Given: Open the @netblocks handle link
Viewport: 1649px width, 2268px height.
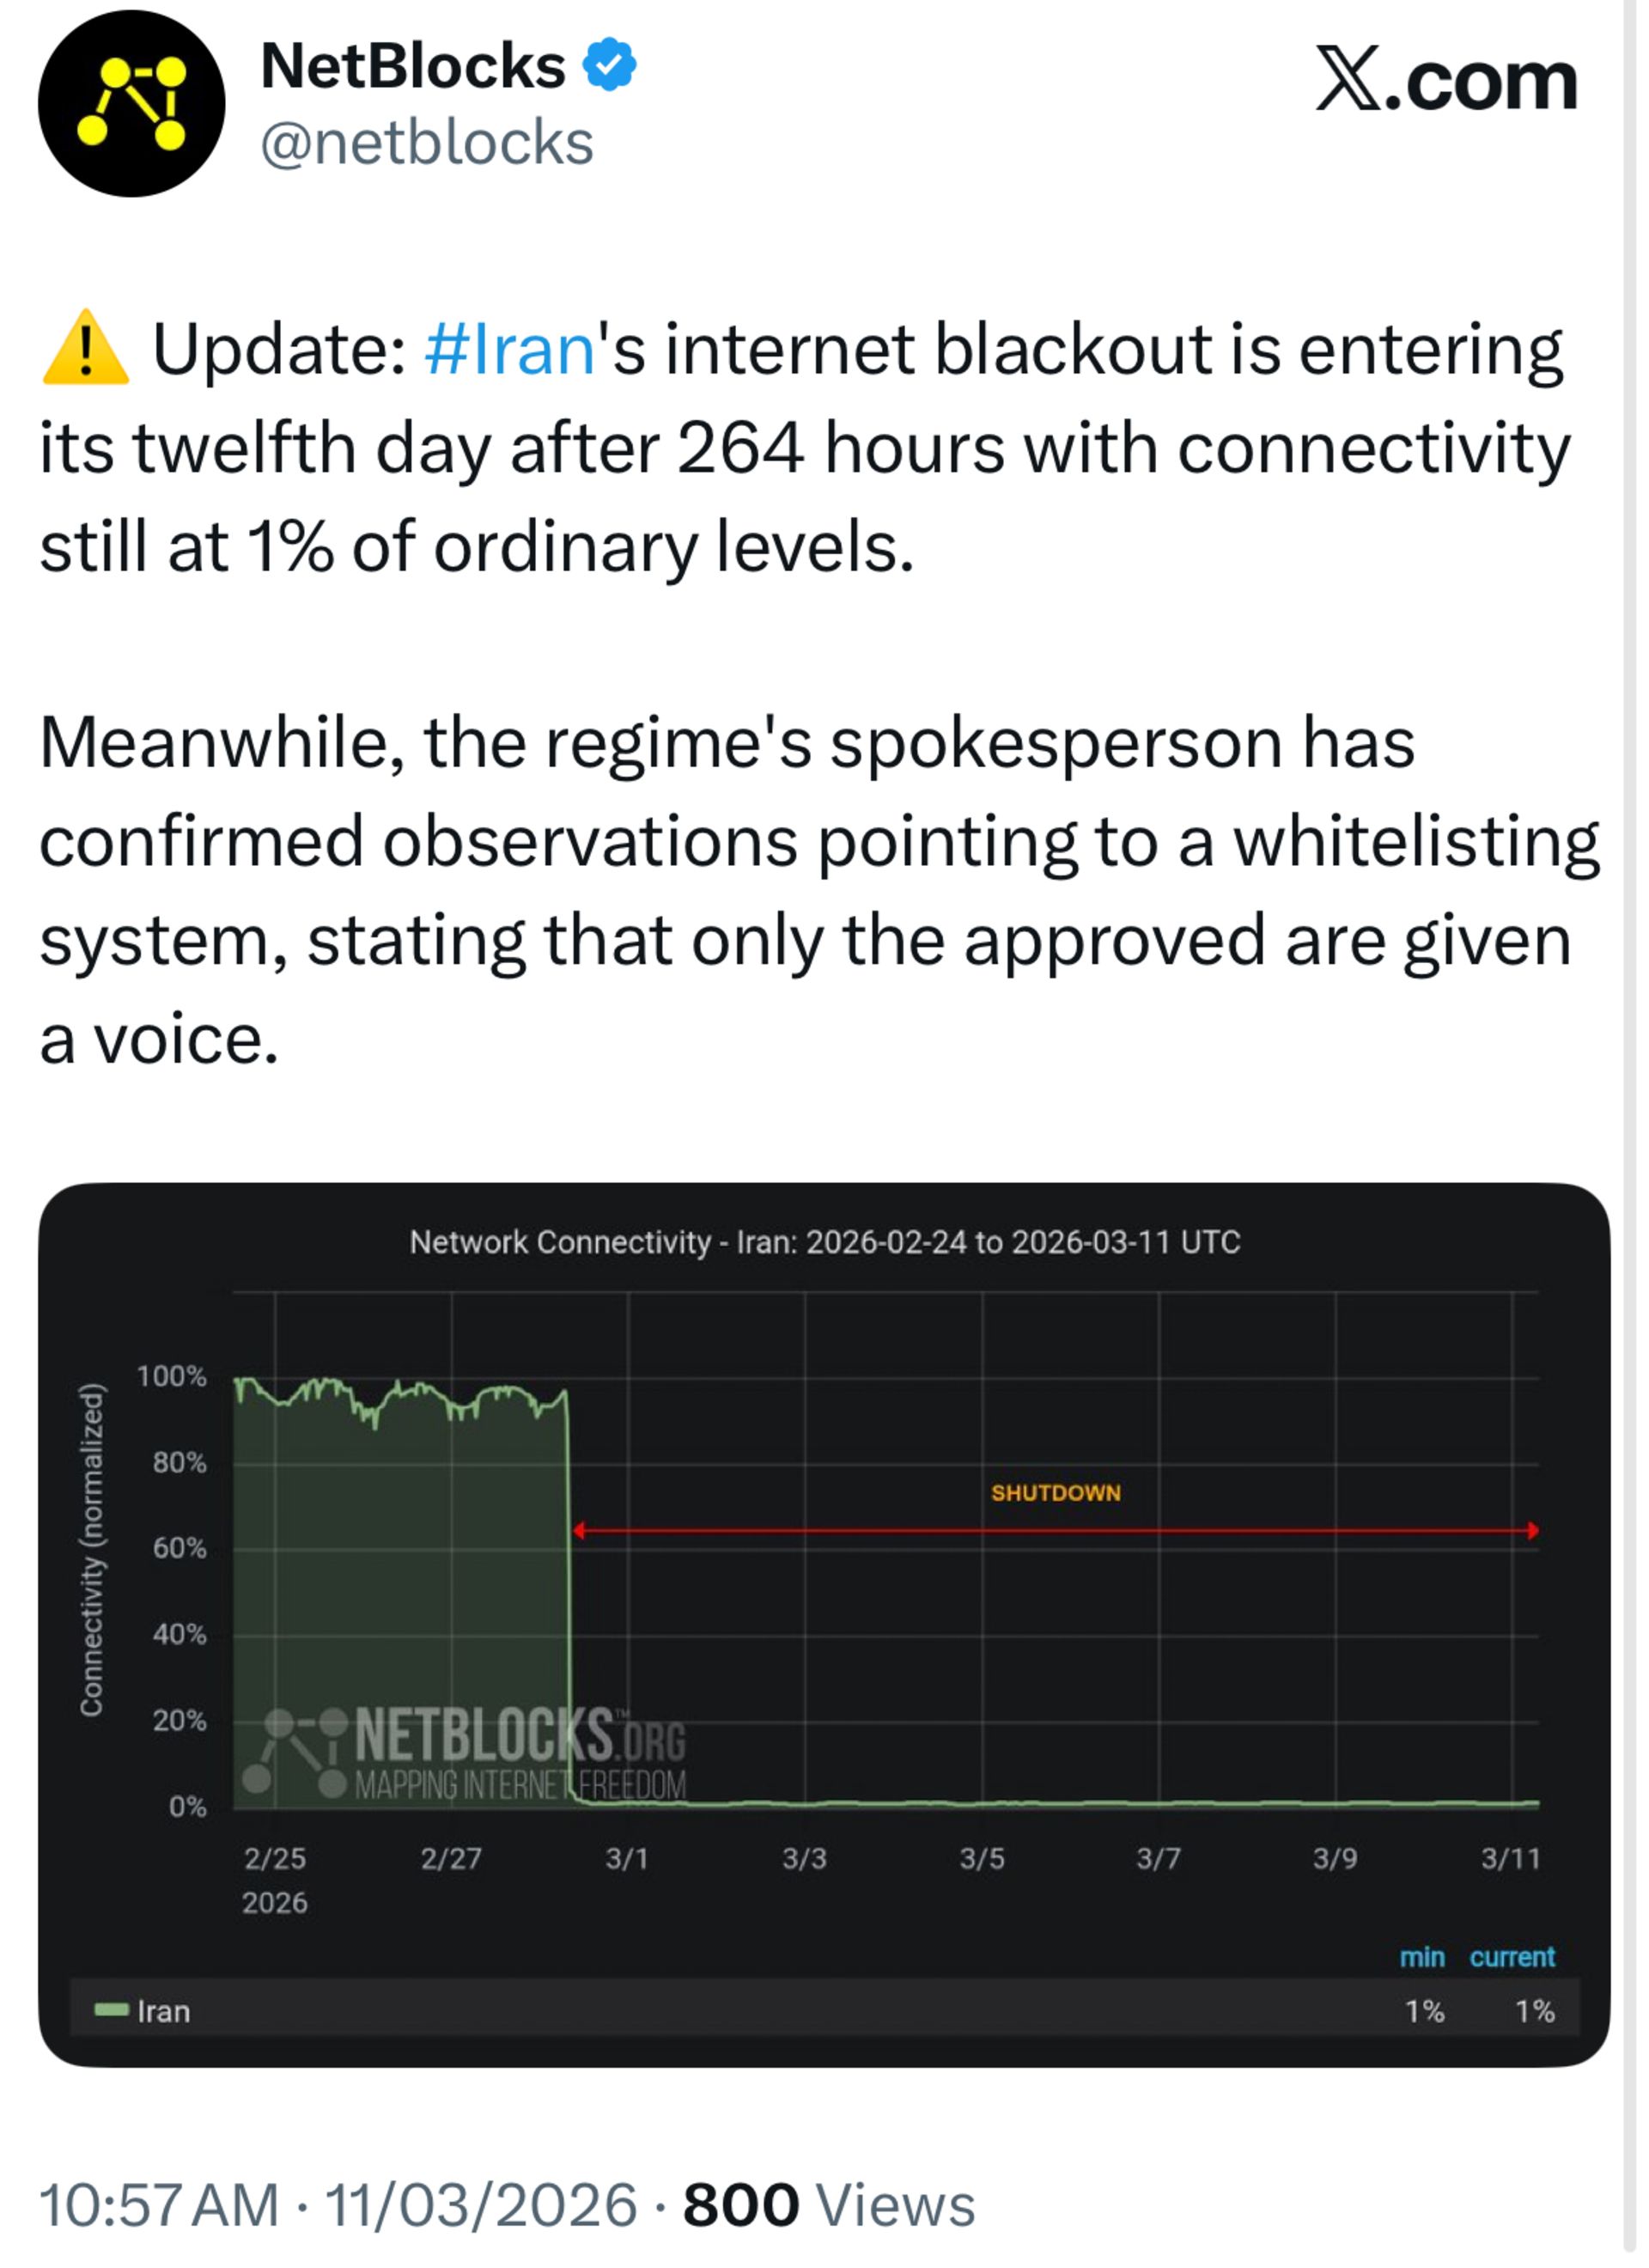Looking at the screenshot, I should click(427, 143).
